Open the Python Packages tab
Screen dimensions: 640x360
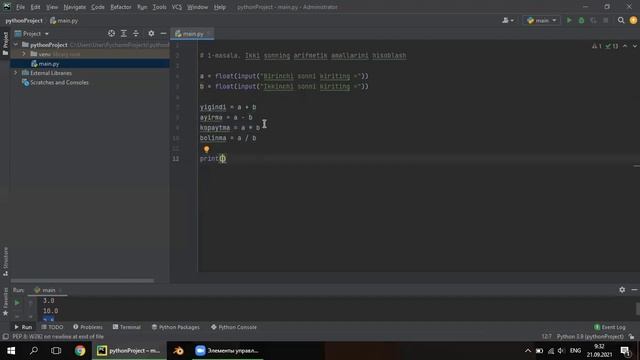(176, 327)
